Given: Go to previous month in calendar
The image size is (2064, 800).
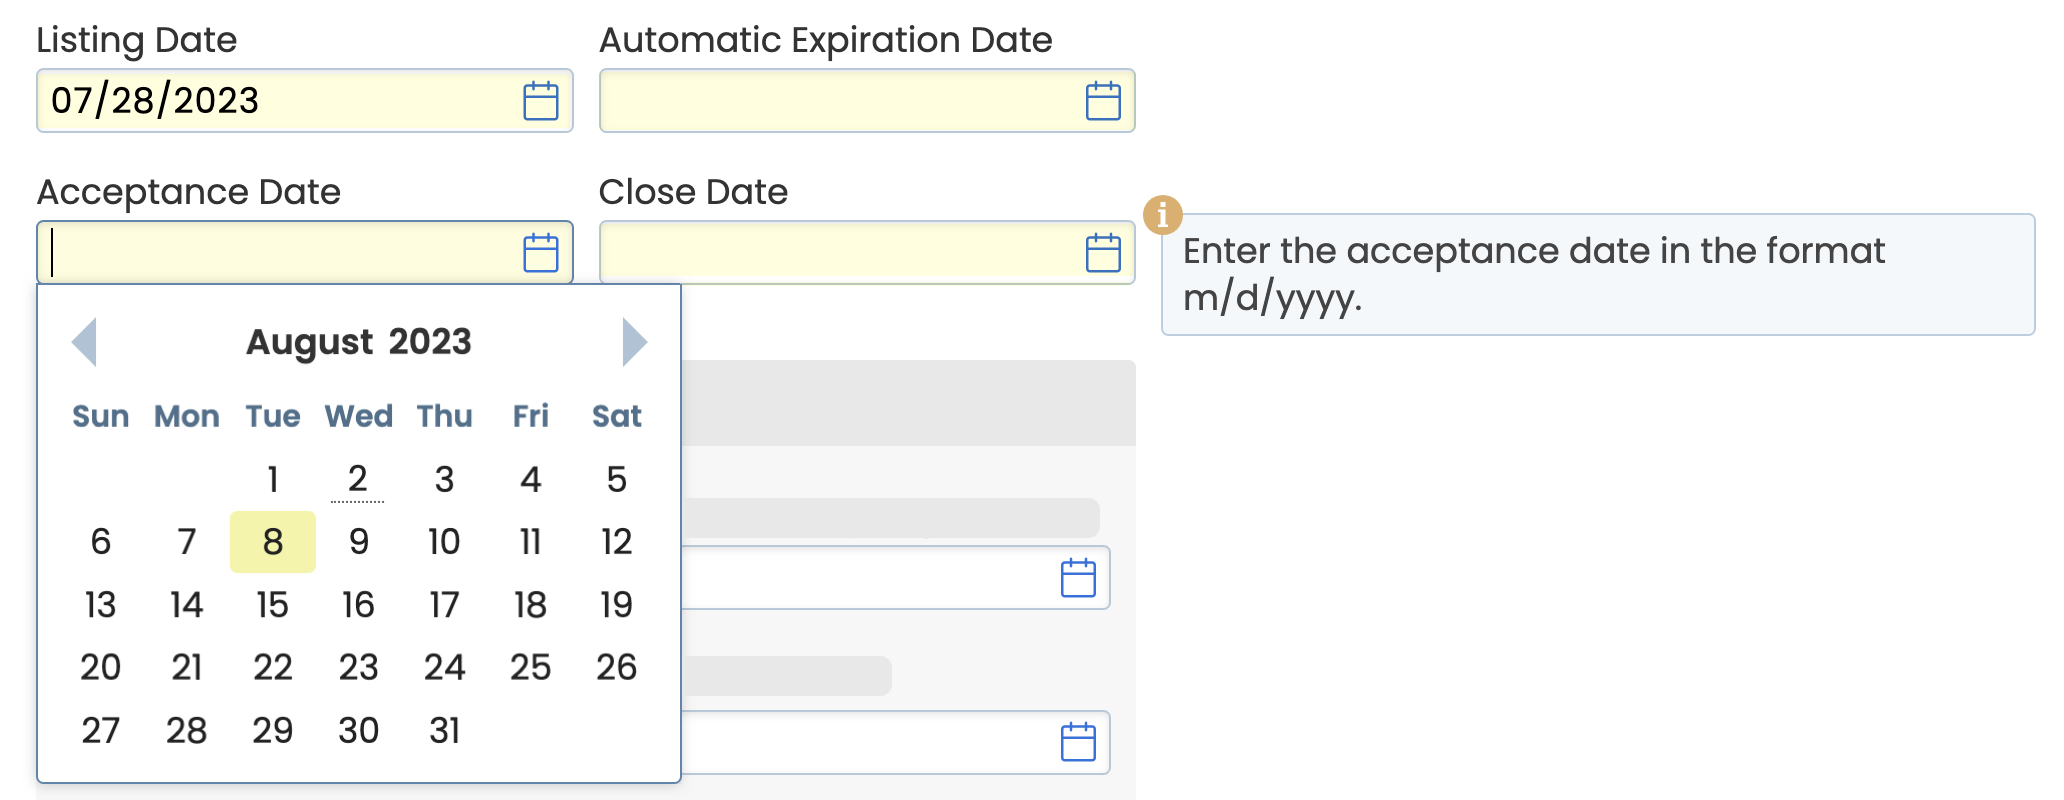Looking at the screenshot, I should point(85,342).
